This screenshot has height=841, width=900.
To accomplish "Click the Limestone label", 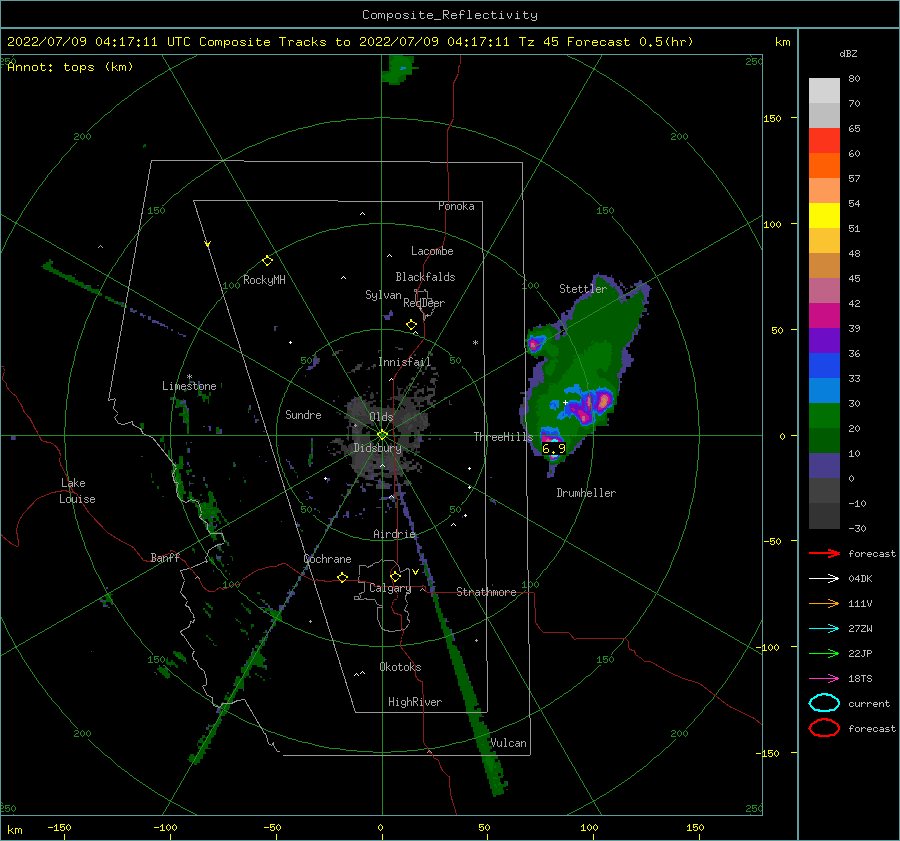I will point(189,386).
